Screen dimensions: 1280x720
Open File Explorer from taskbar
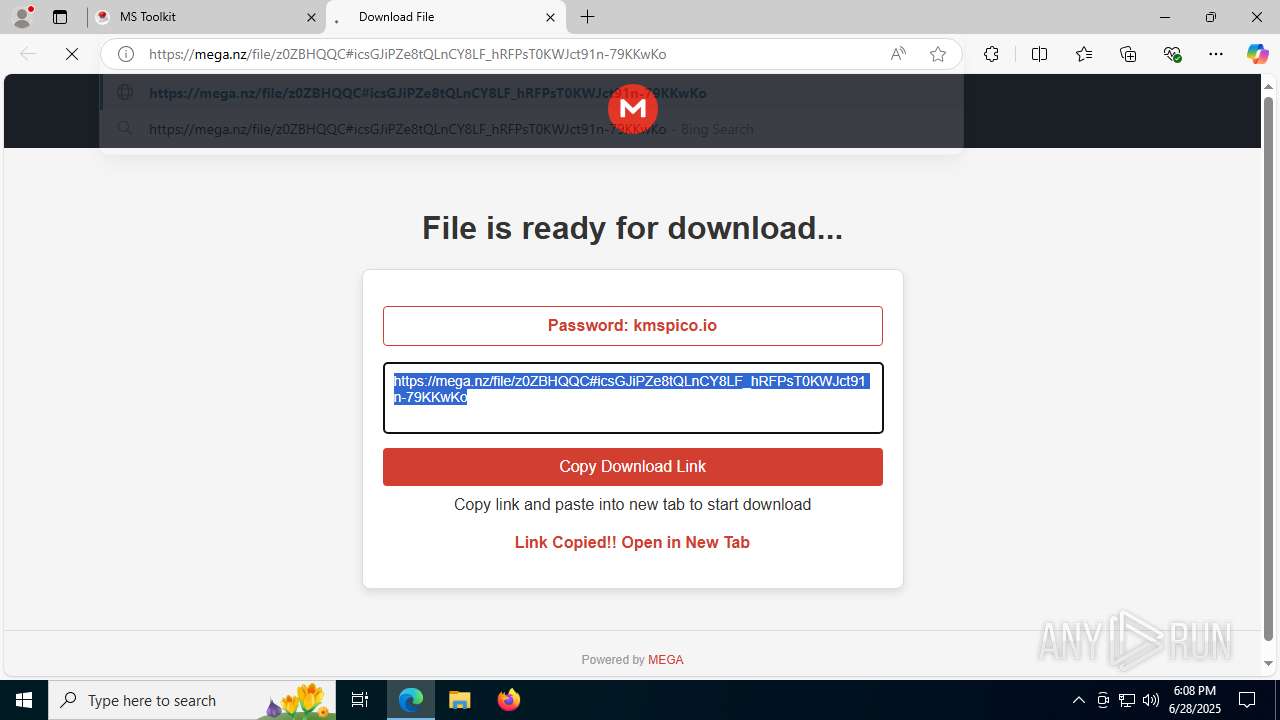(459, 700)
